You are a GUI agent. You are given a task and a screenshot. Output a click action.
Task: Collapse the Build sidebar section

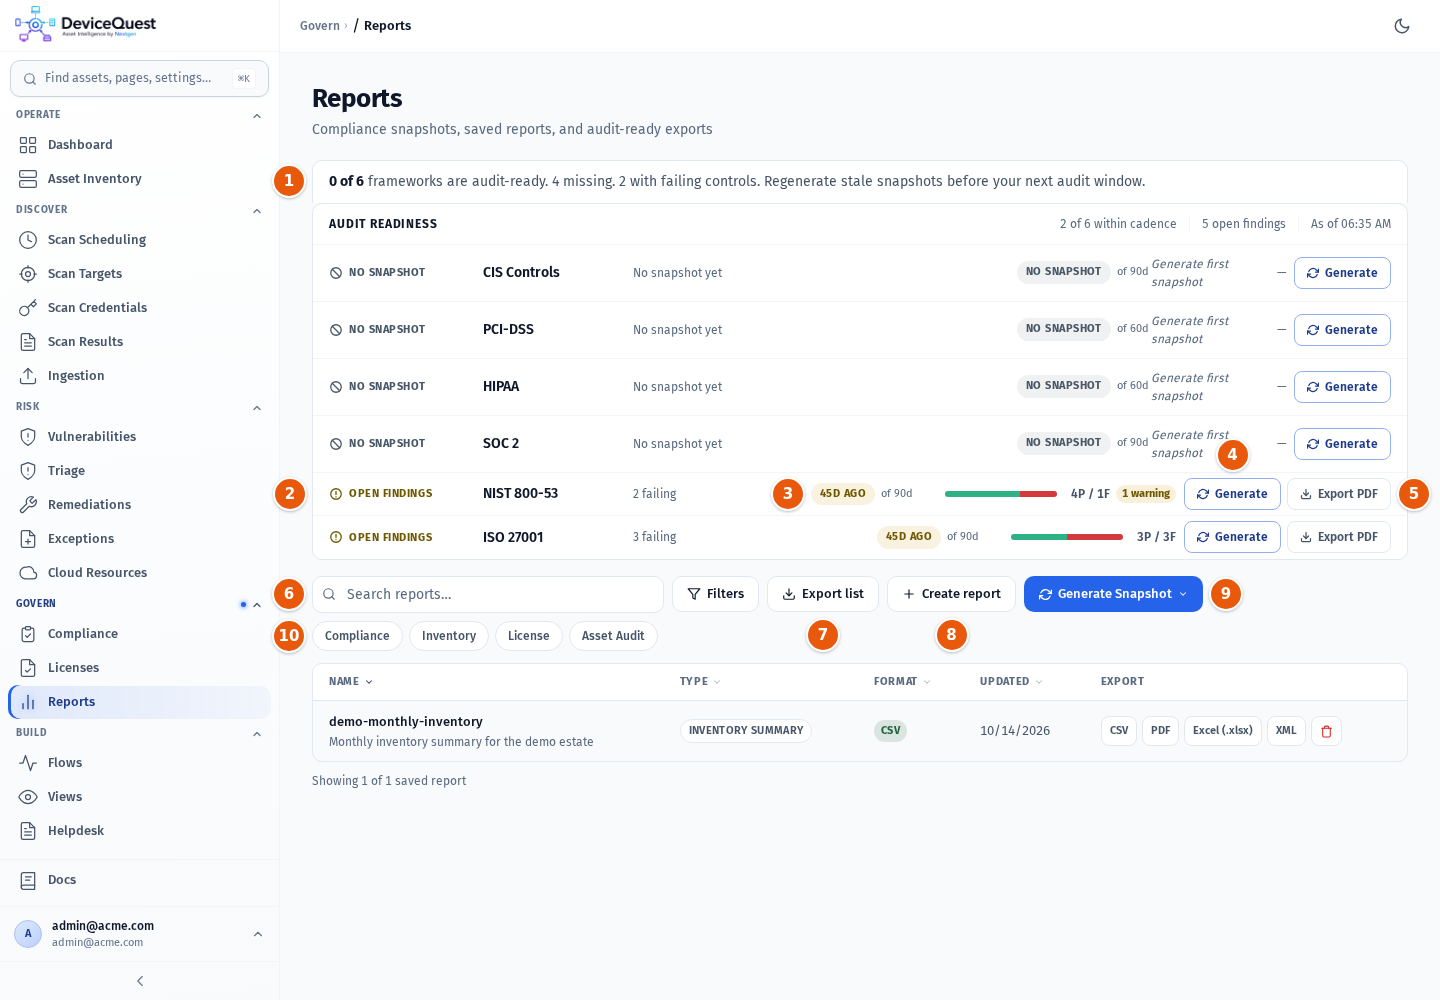(x=257, y=733)
